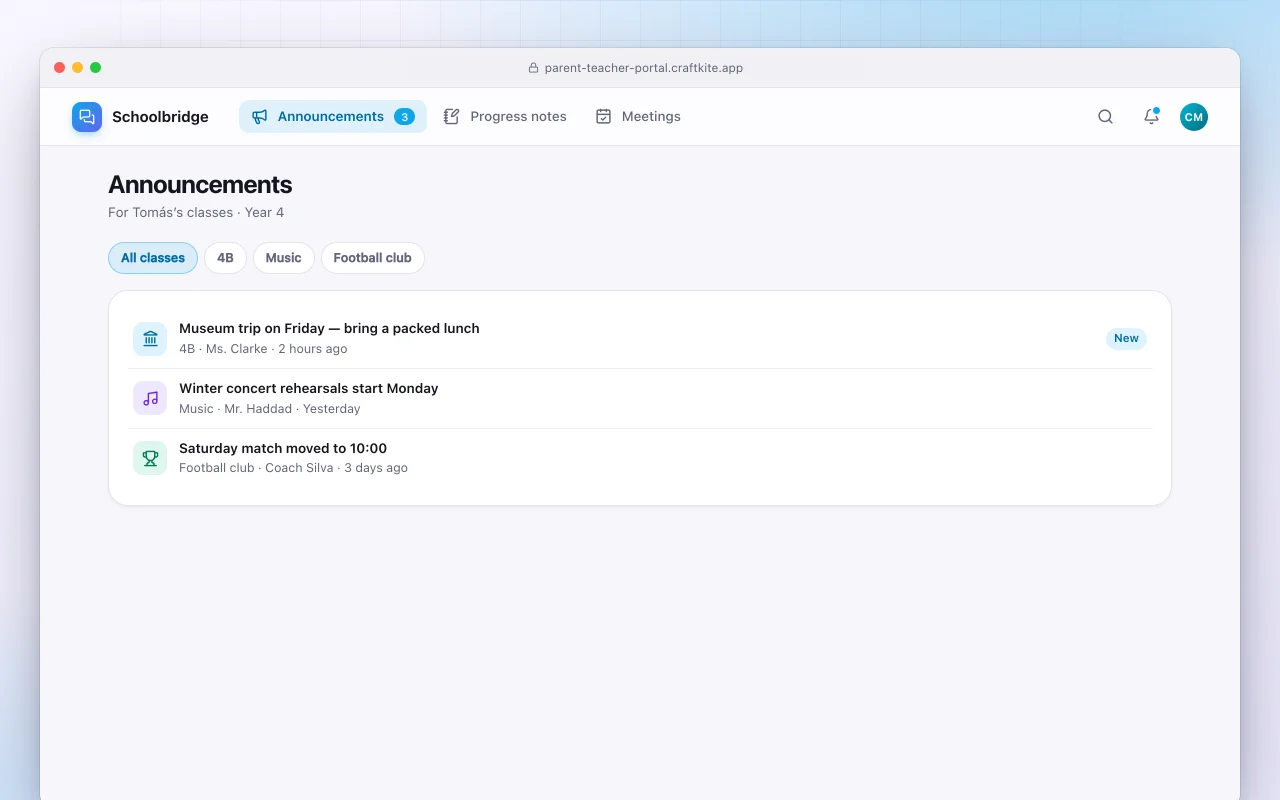
Task: Click the Schoolbridge brand name
Action: pos(160,117)
